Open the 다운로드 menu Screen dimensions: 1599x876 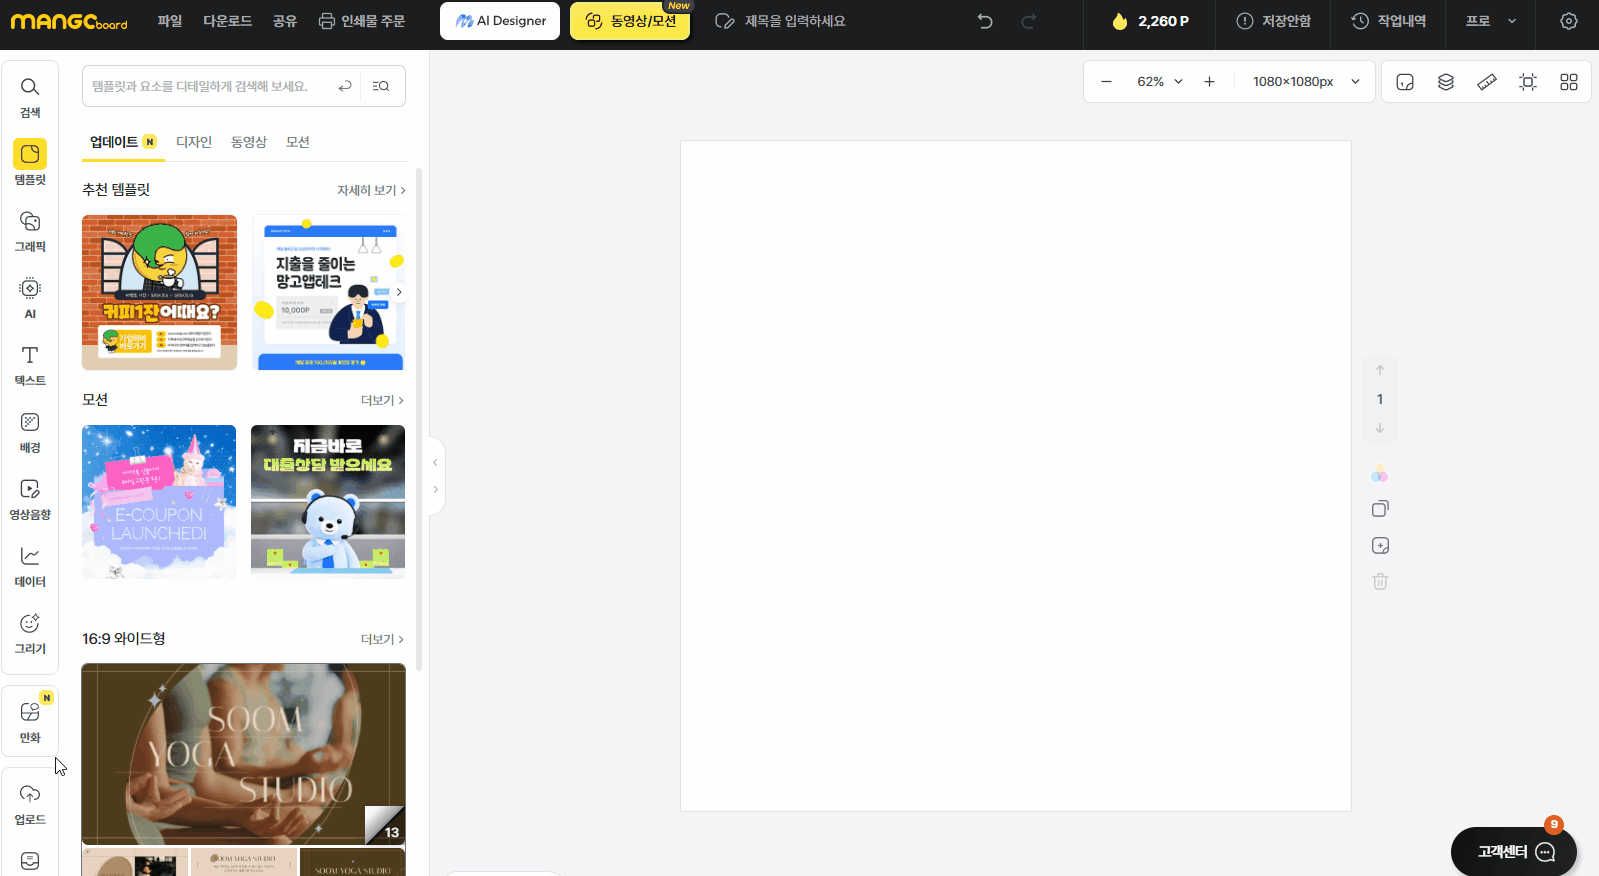coord(227,21)
